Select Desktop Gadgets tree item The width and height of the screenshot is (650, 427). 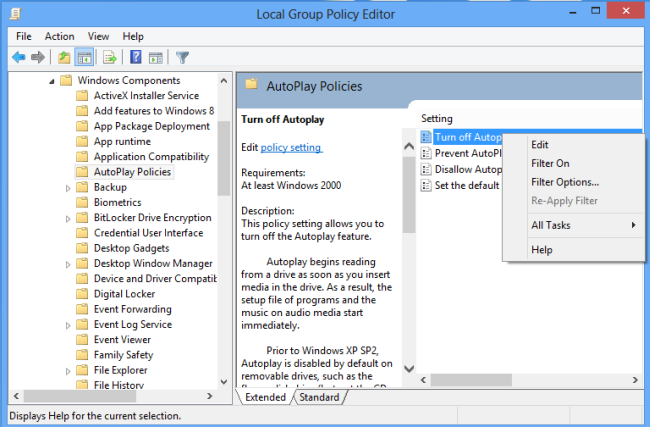tap(131, 248)
